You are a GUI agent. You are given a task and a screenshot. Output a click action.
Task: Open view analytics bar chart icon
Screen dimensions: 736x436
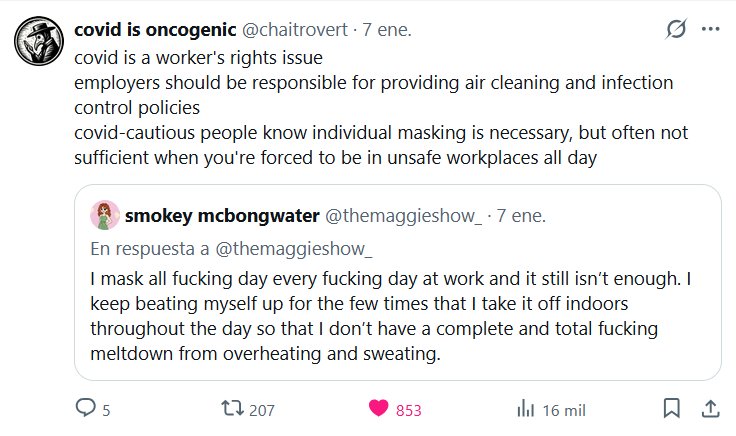525,408
